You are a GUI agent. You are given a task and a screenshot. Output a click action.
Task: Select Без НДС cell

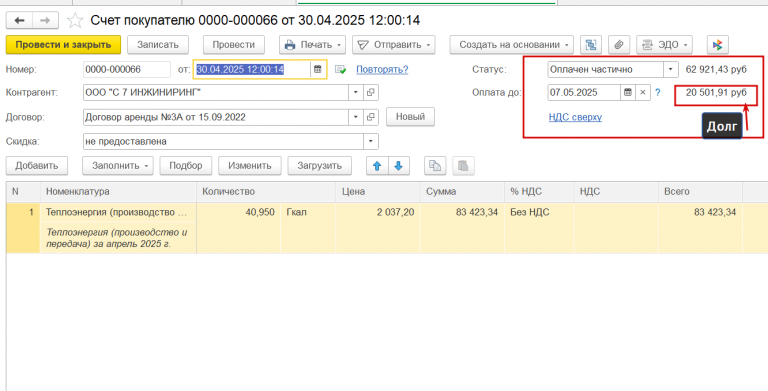[539, 213]
